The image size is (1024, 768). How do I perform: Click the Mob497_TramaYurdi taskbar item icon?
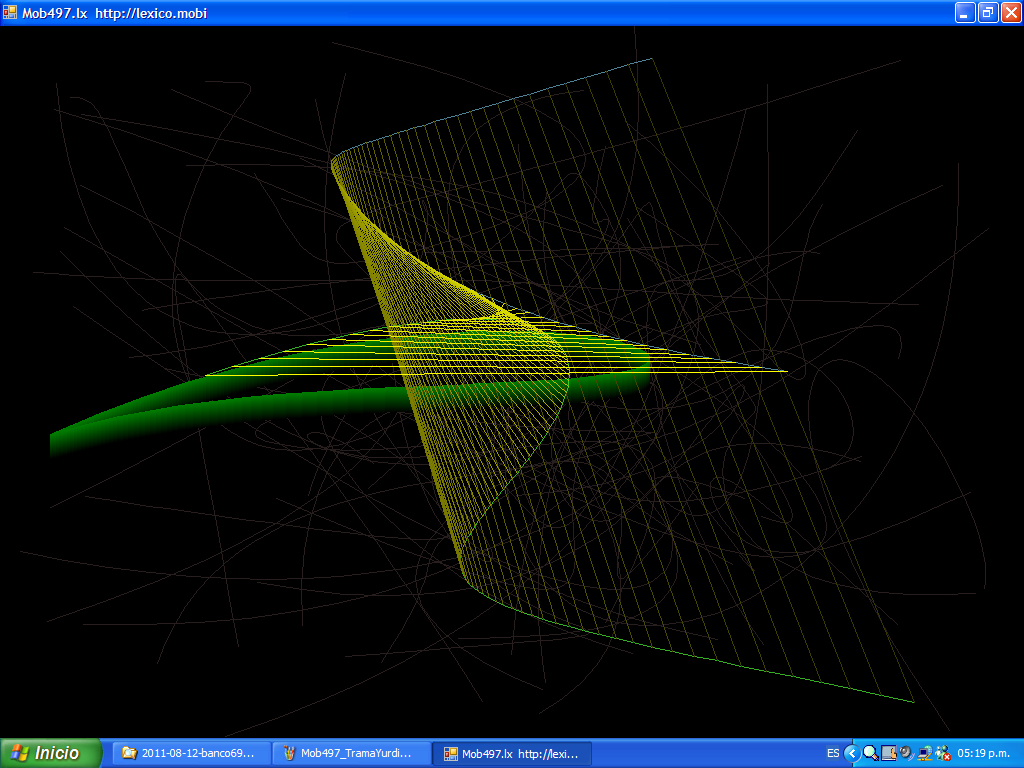[289, 753]
